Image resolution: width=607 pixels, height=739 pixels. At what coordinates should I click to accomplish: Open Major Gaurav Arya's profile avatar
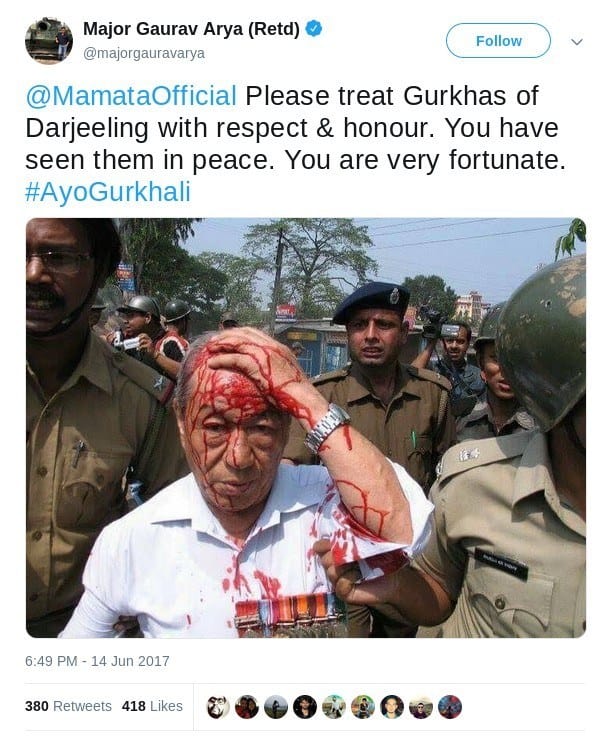pos(49,41)
